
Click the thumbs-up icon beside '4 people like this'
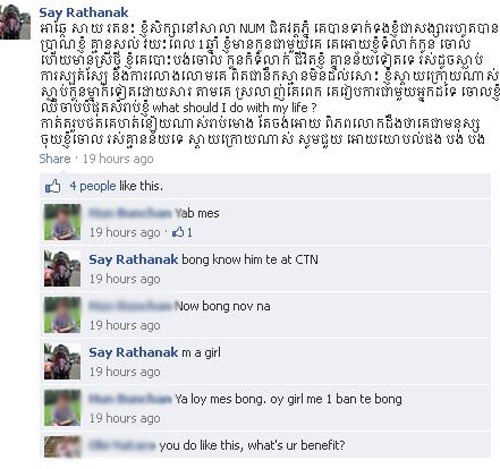53,186
